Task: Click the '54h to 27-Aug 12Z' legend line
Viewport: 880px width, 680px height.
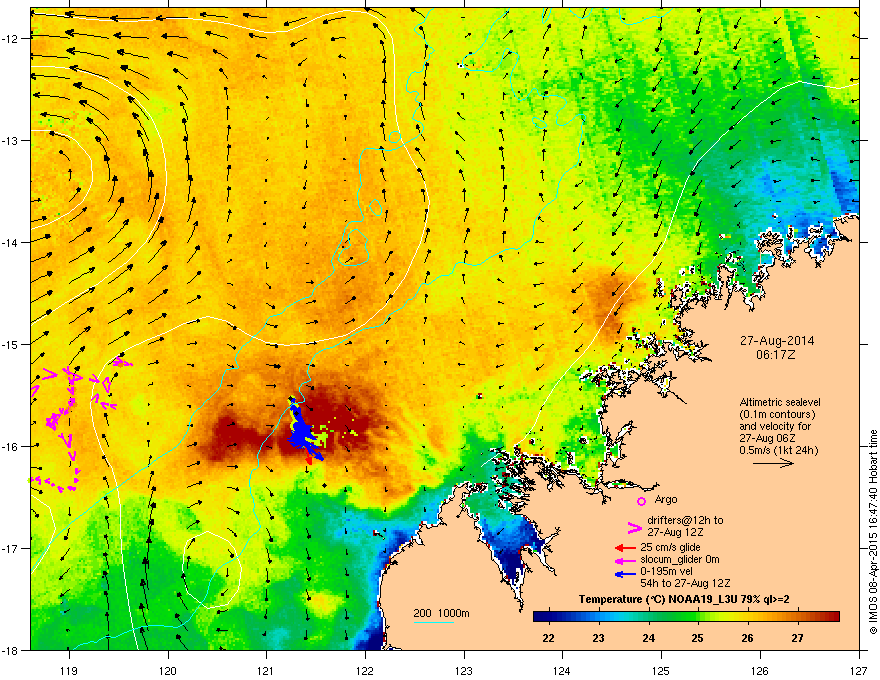Action: pos(685,583)
